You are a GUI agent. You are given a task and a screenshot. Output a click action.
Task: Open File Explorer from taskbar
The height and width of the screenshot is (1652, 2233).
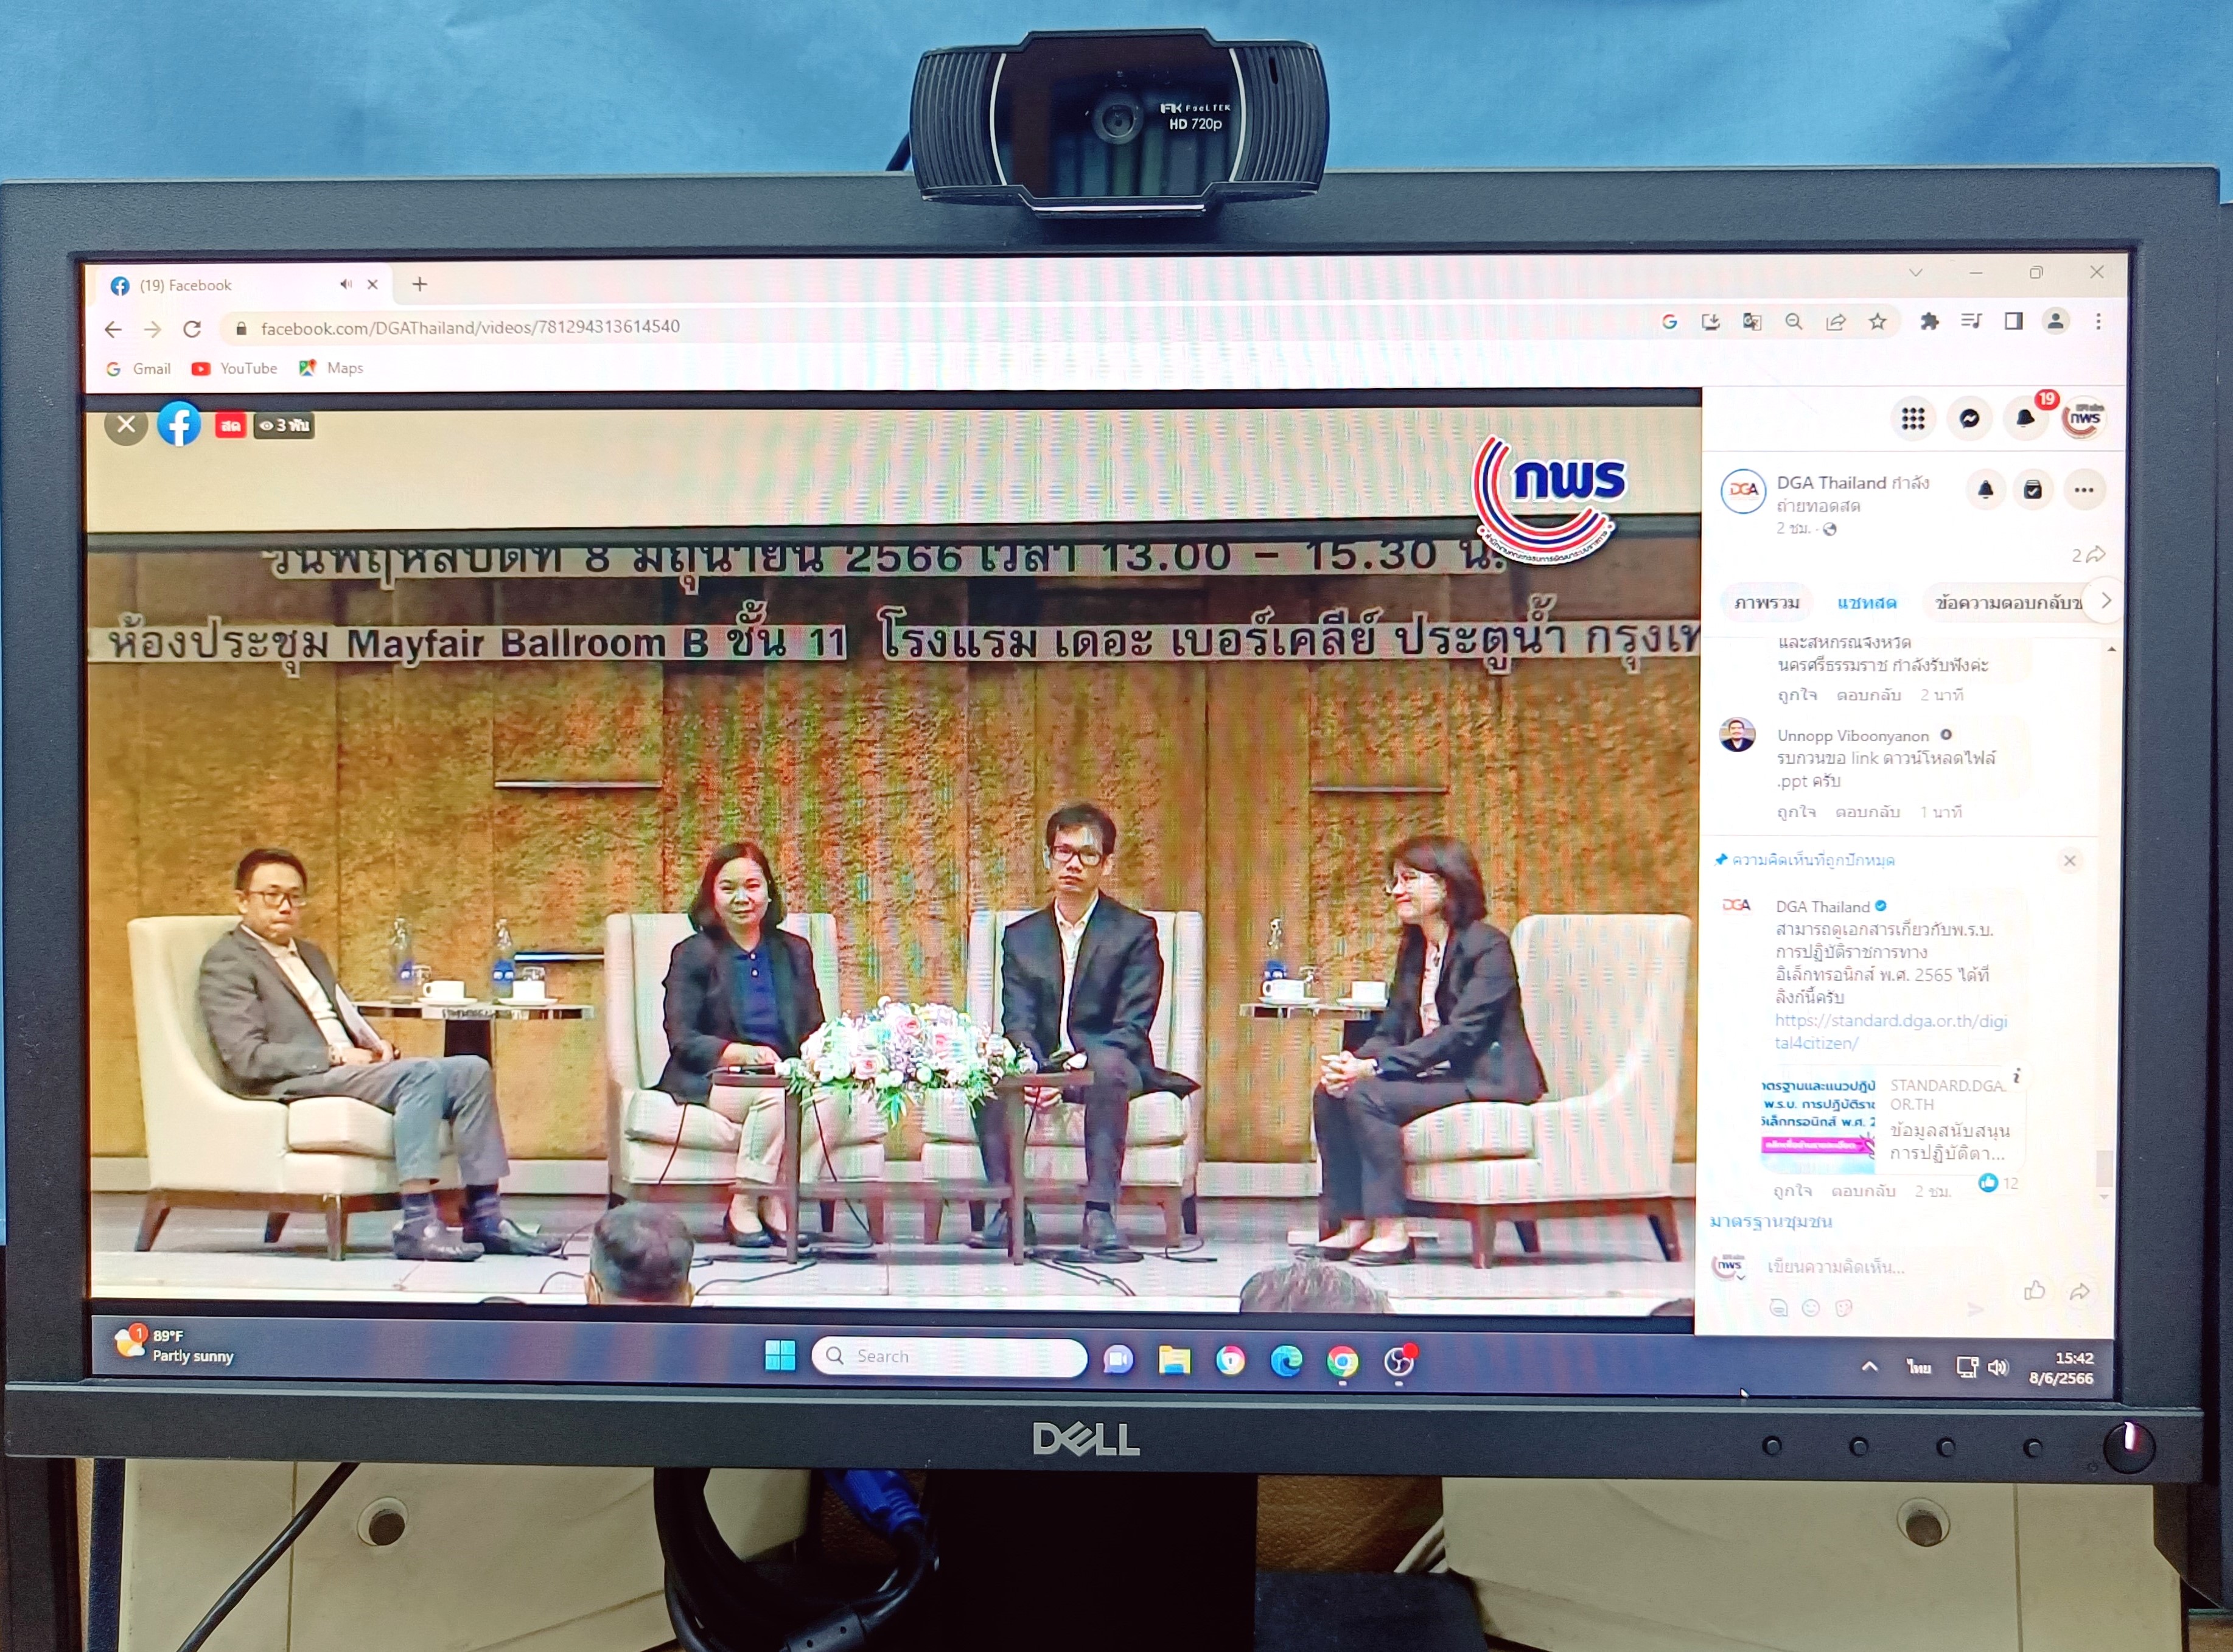(1174, 1360)
